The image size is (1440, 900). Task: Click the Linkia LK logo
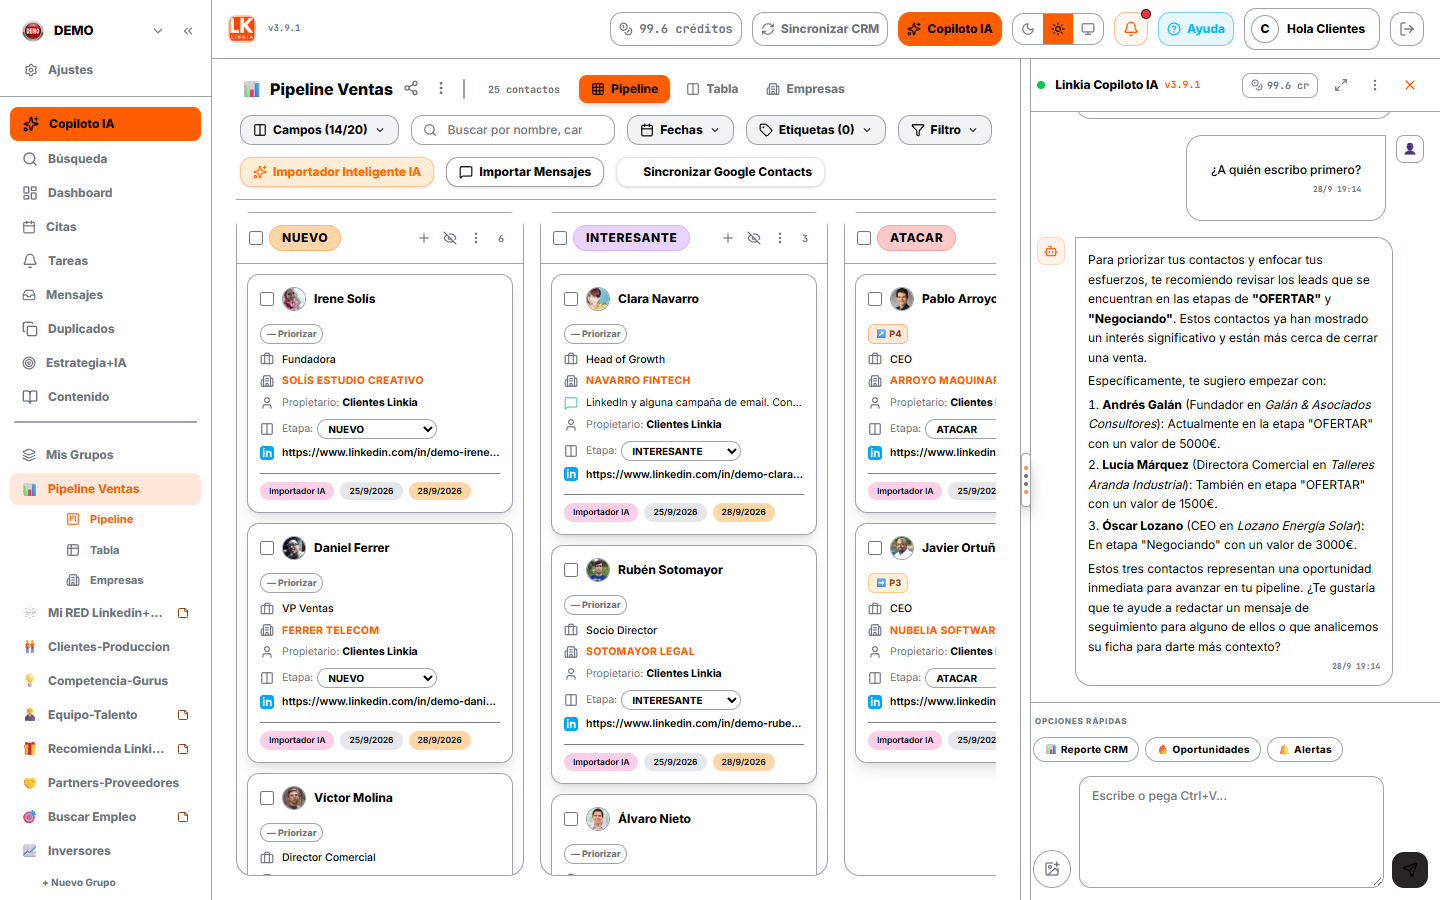(x=242, y=29)
